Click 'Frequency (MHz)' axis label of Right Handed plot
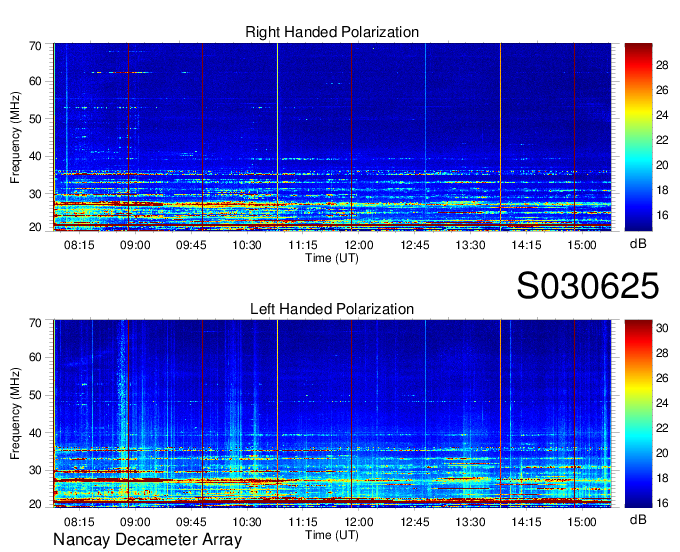Screen dimensions: 680x552 [15, 137]
